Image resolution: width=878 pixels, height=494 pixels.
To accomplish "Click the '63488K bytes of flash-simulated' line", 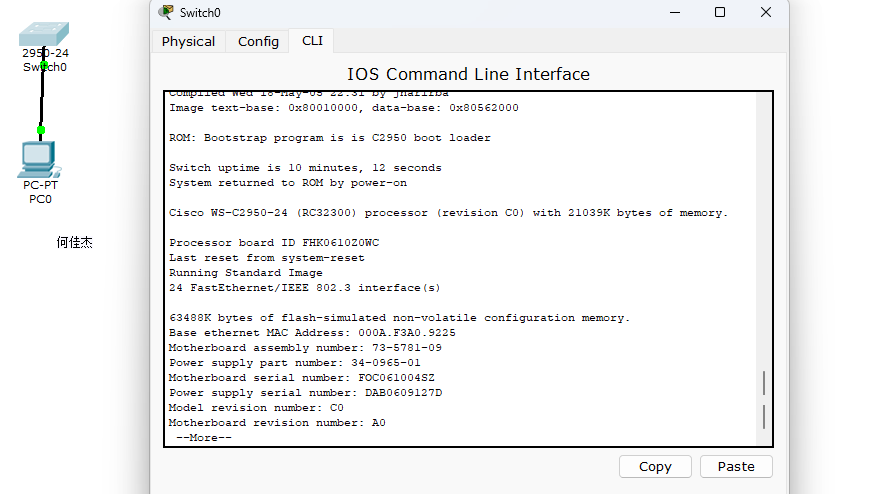I will click(399, 318).
